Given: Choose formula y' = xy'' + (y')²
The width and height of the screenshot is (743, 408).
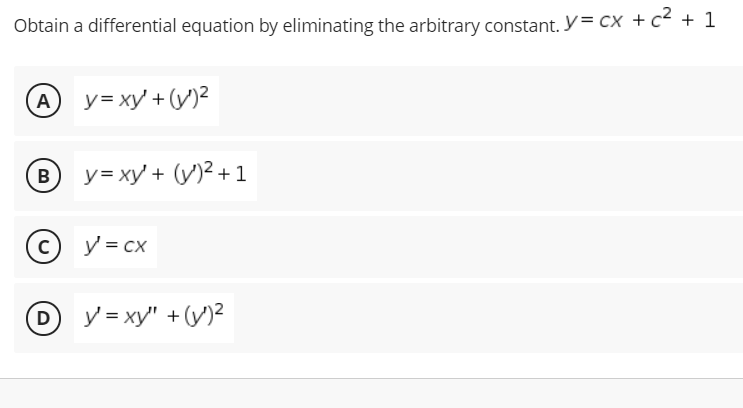Looking at the screenshot, I should point(154,318).
